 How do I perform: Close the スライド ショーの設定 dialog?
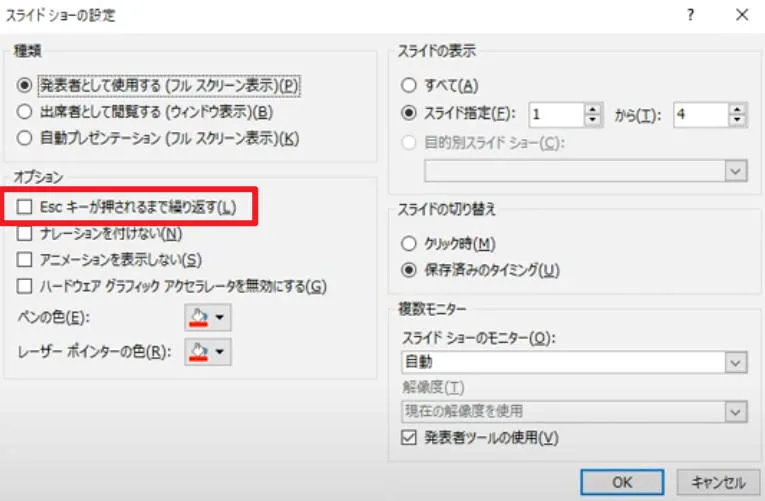point(742,15)
